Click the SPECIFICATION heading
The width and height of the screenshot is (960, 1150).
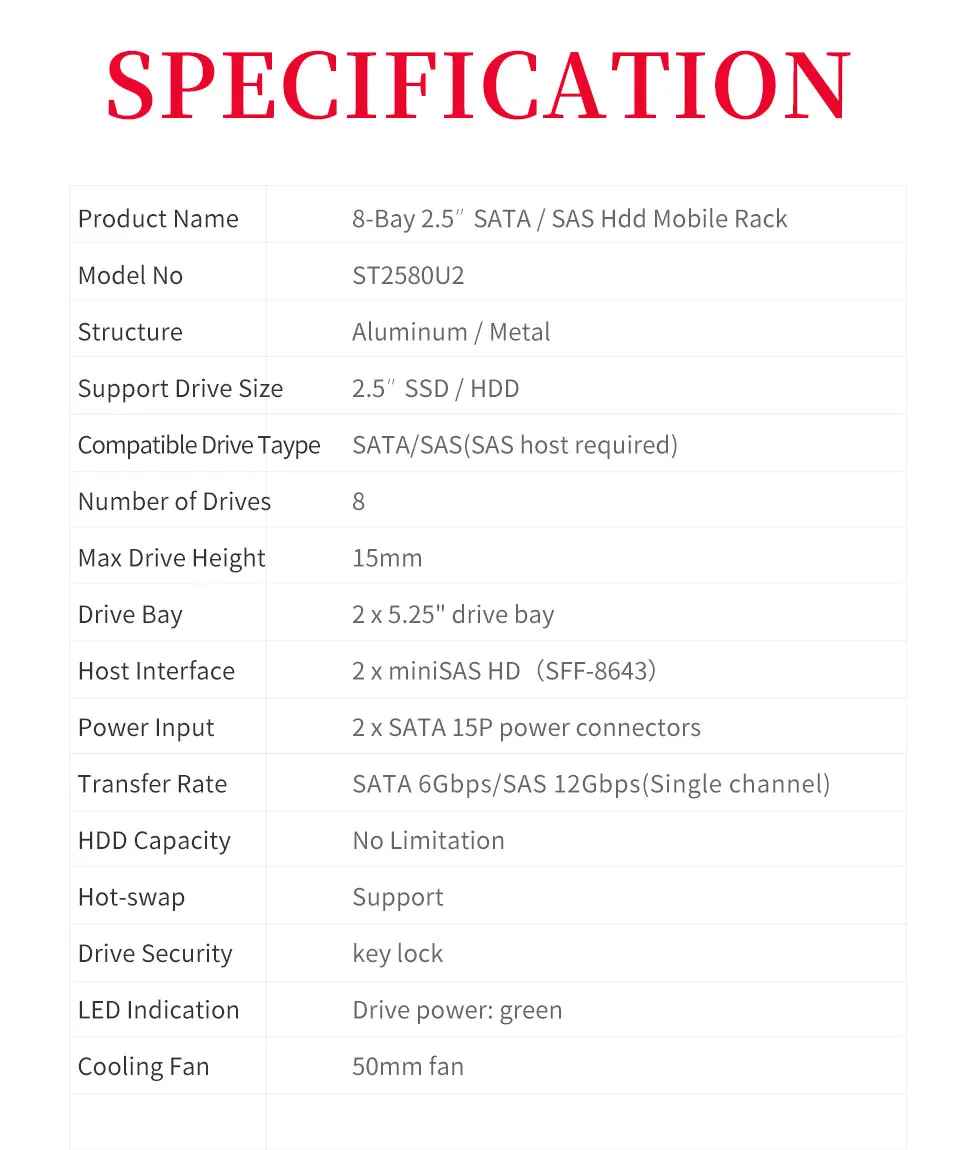pyautogui.click(x=478, y=85)
